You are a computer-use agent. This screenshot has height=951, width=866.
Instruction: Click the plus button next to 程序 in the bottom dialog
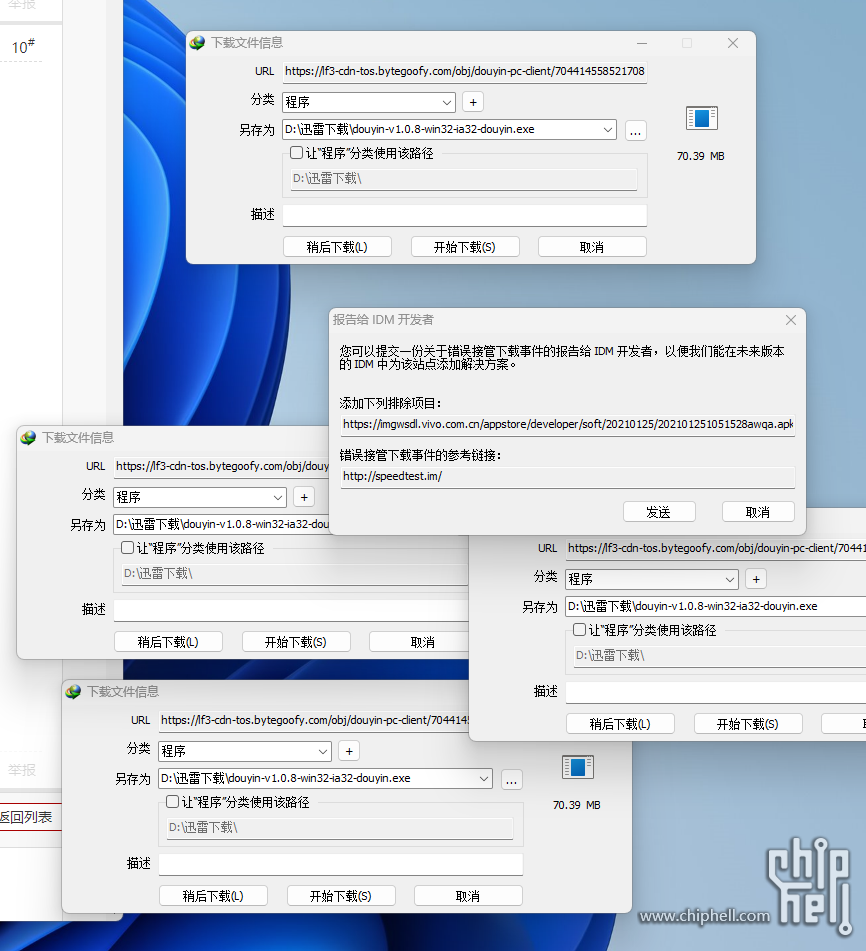tap(349, 751)
